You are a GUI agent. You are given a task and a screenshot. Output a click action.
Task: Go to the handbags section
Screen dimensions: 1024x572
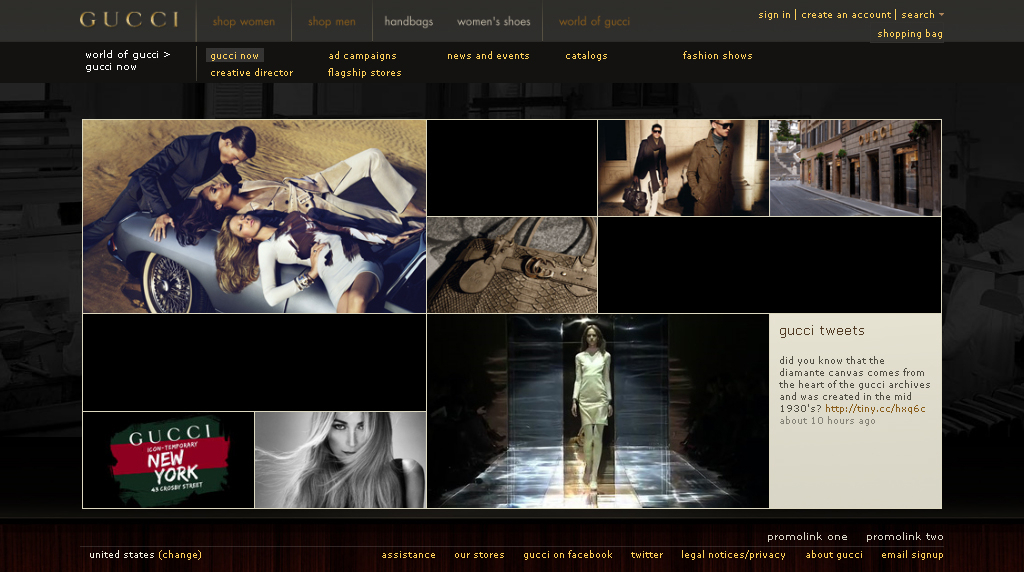click(x=409, y=22)
